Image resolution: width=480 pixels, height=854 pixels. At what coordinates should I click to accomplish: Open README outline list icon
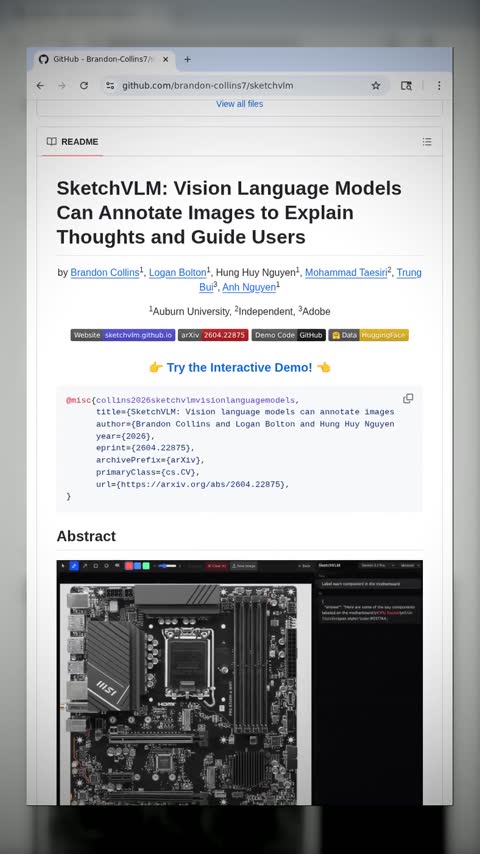[x=427, y=142]
